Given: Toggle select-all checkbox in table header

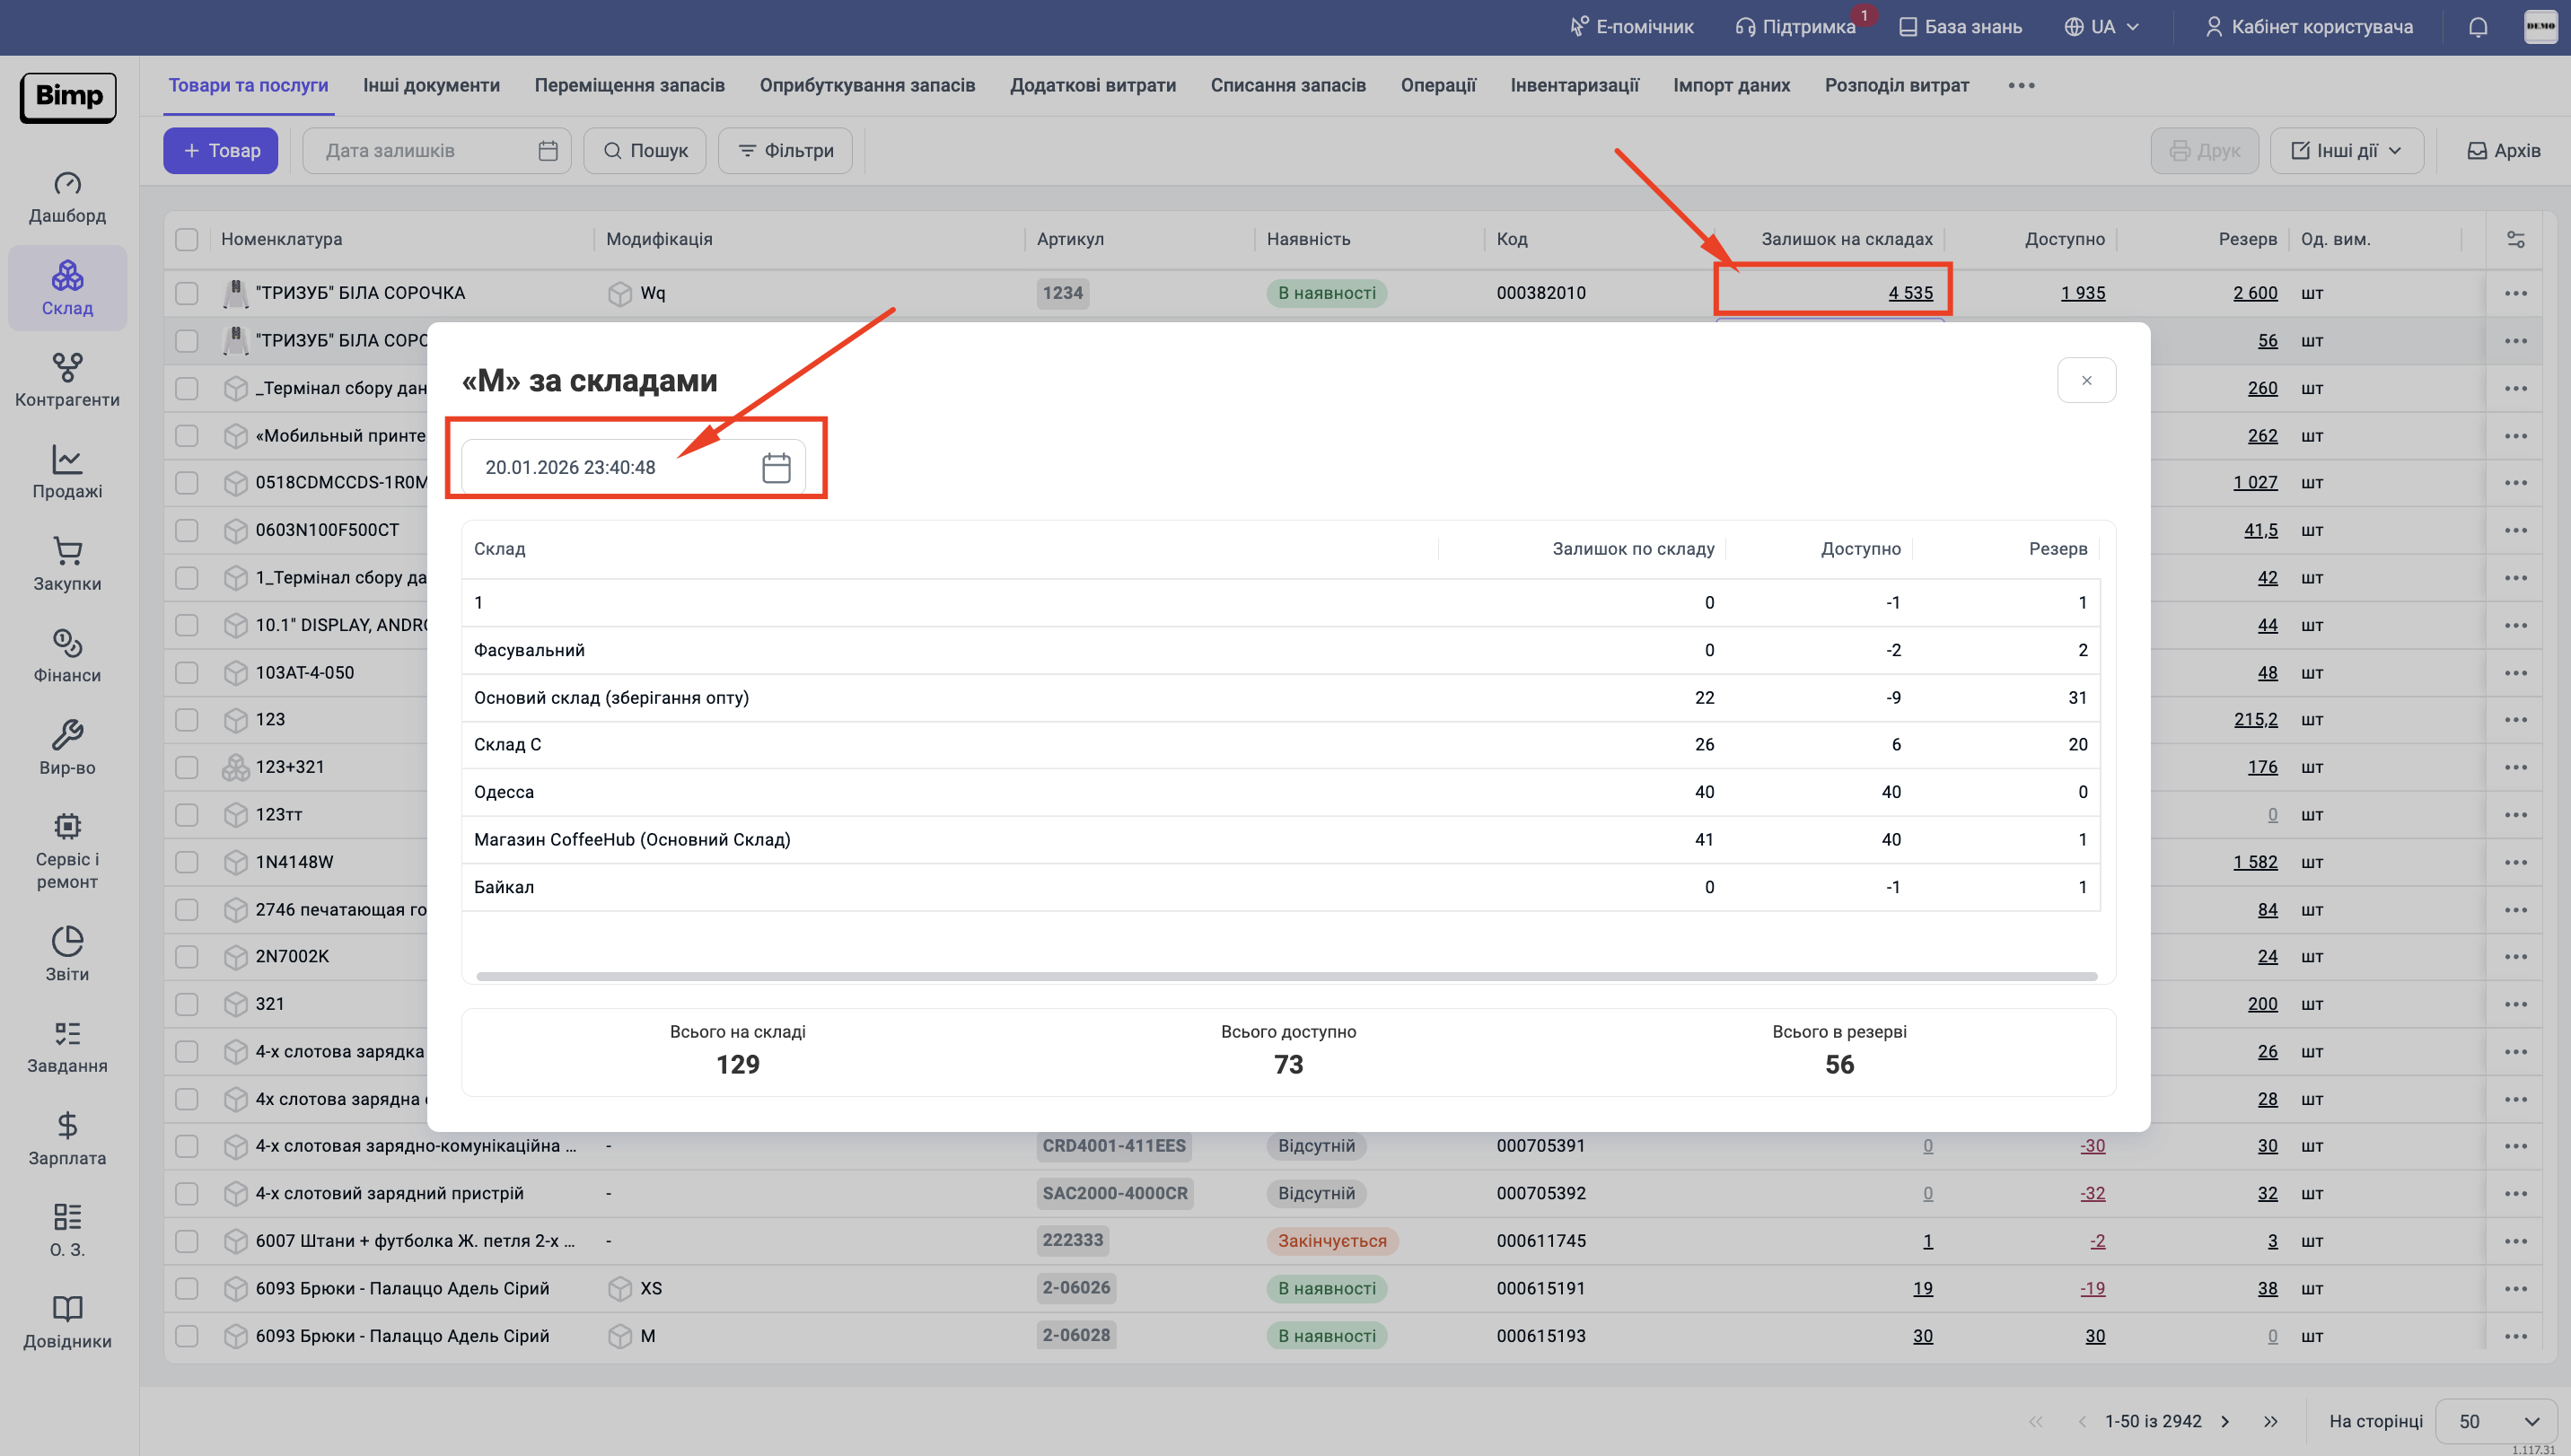Looking at the screenshot, I should 187,239.
